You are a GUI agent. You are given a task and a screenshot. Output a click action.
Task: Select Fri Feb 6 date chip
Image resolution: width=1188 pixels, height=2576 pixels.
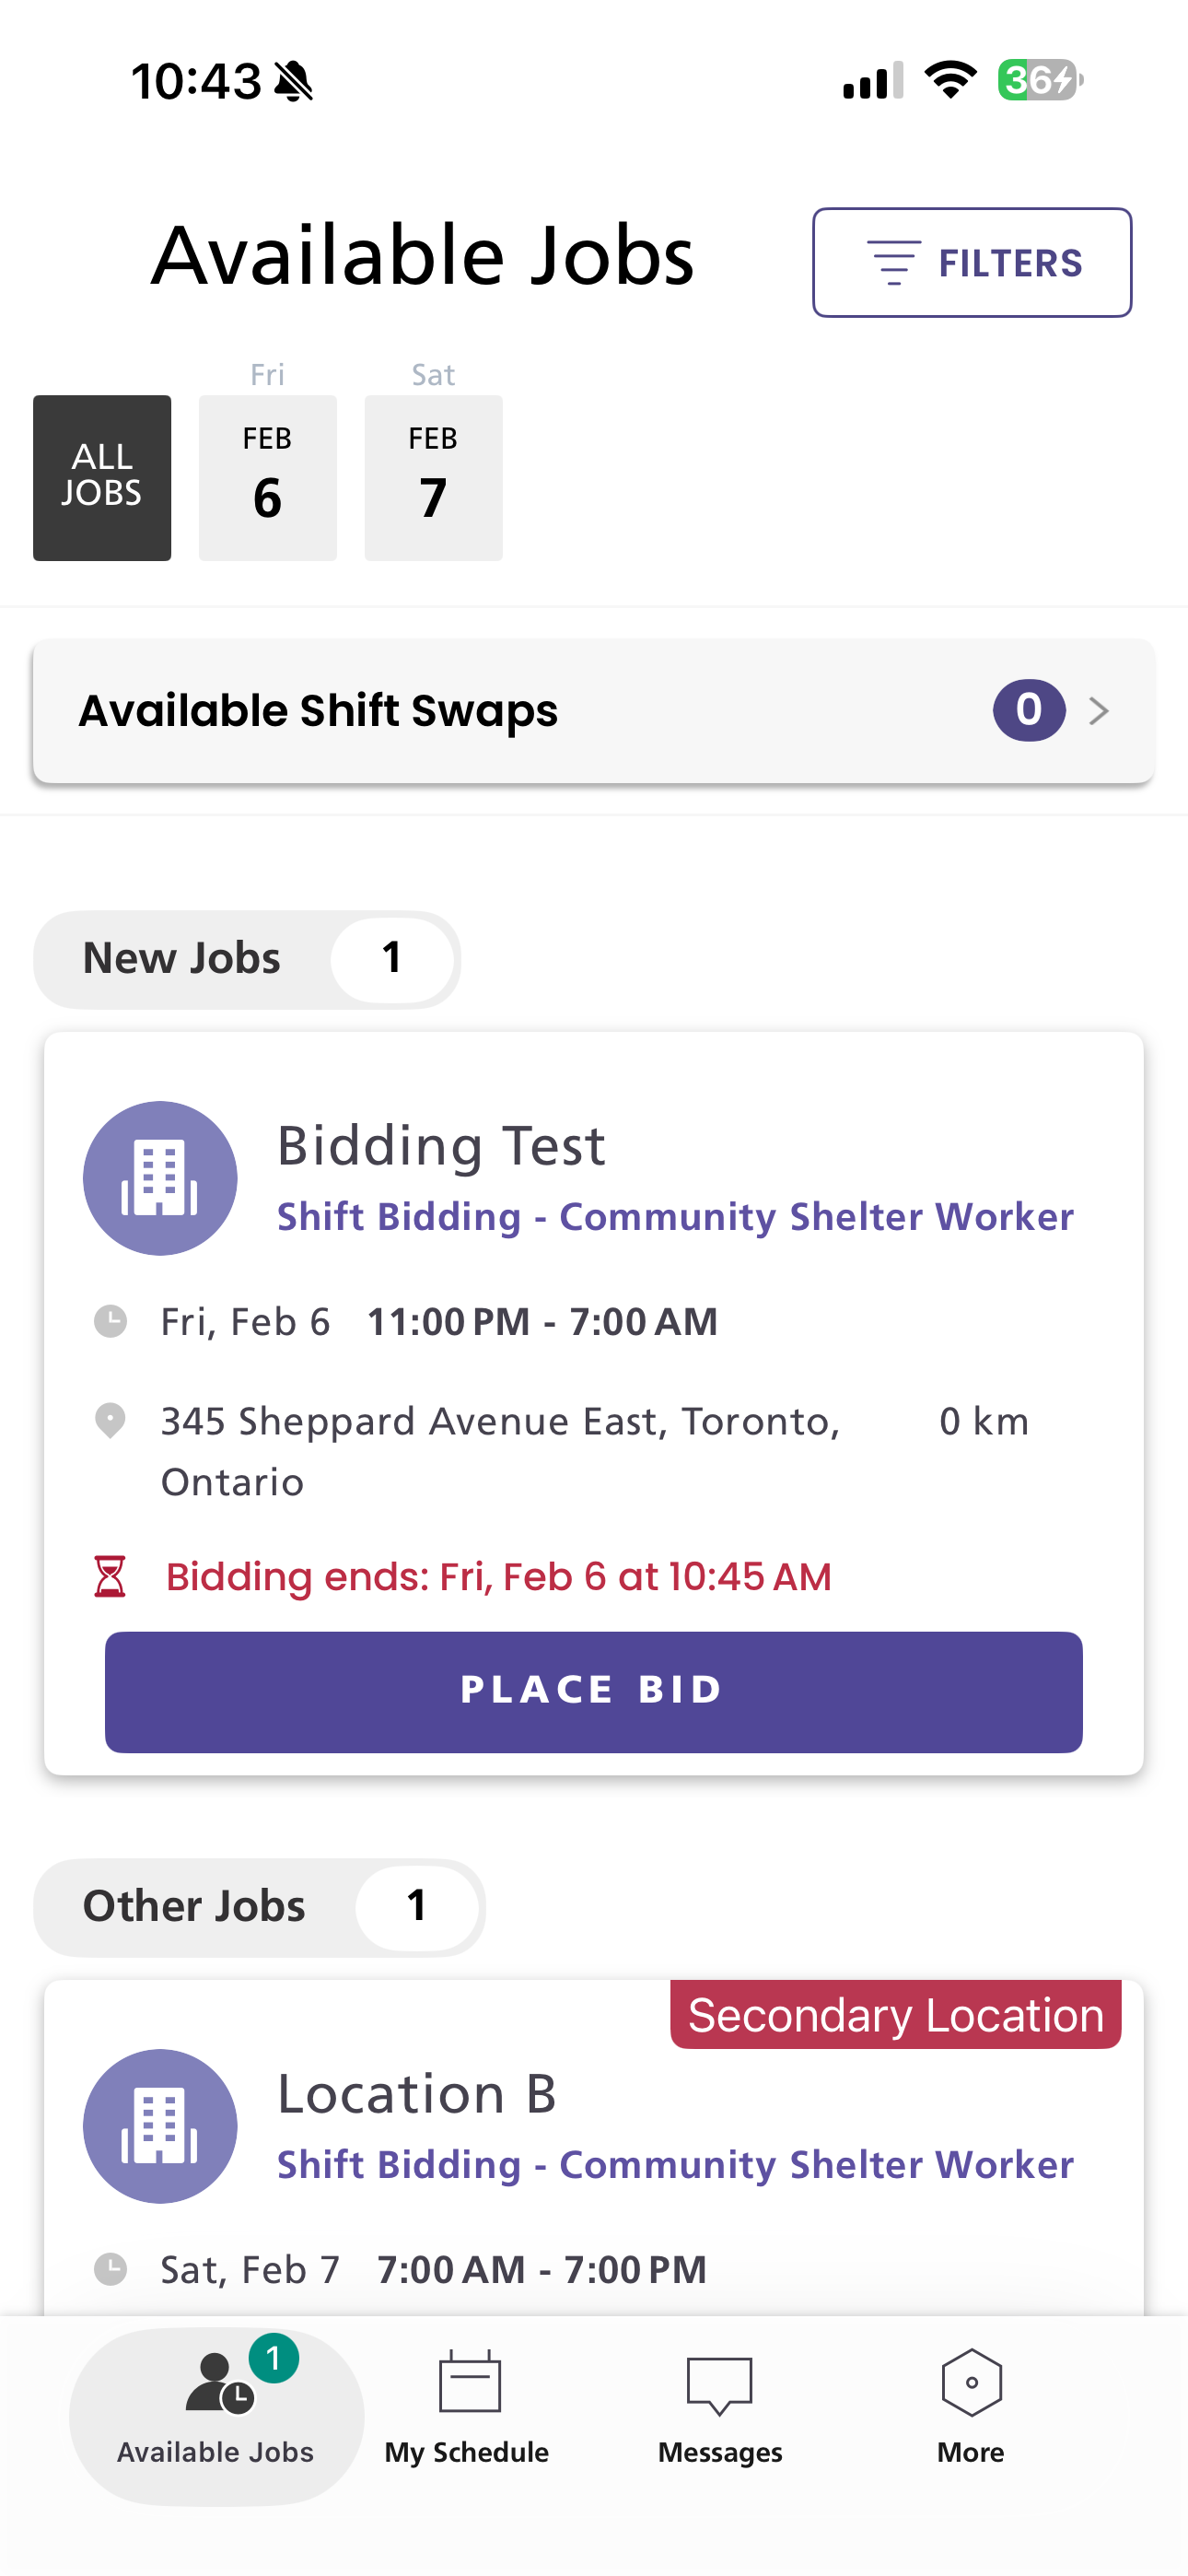(267, 478)
